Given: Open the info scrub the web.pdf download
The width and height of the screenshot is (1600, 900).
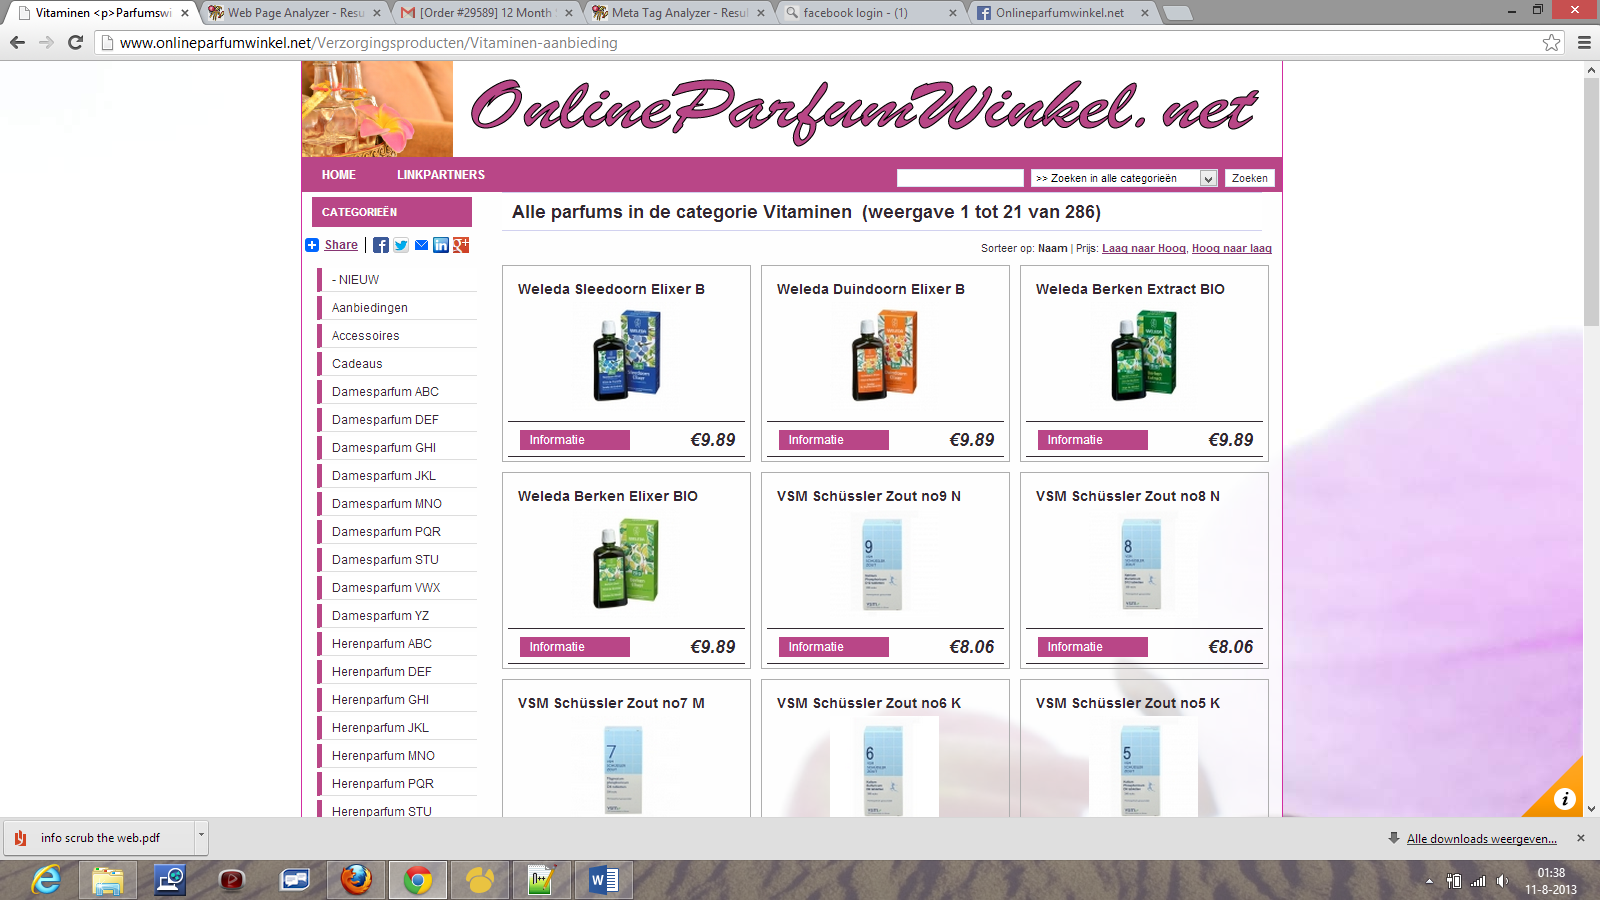Looking at the screenshot, I should tap(100, 838).
